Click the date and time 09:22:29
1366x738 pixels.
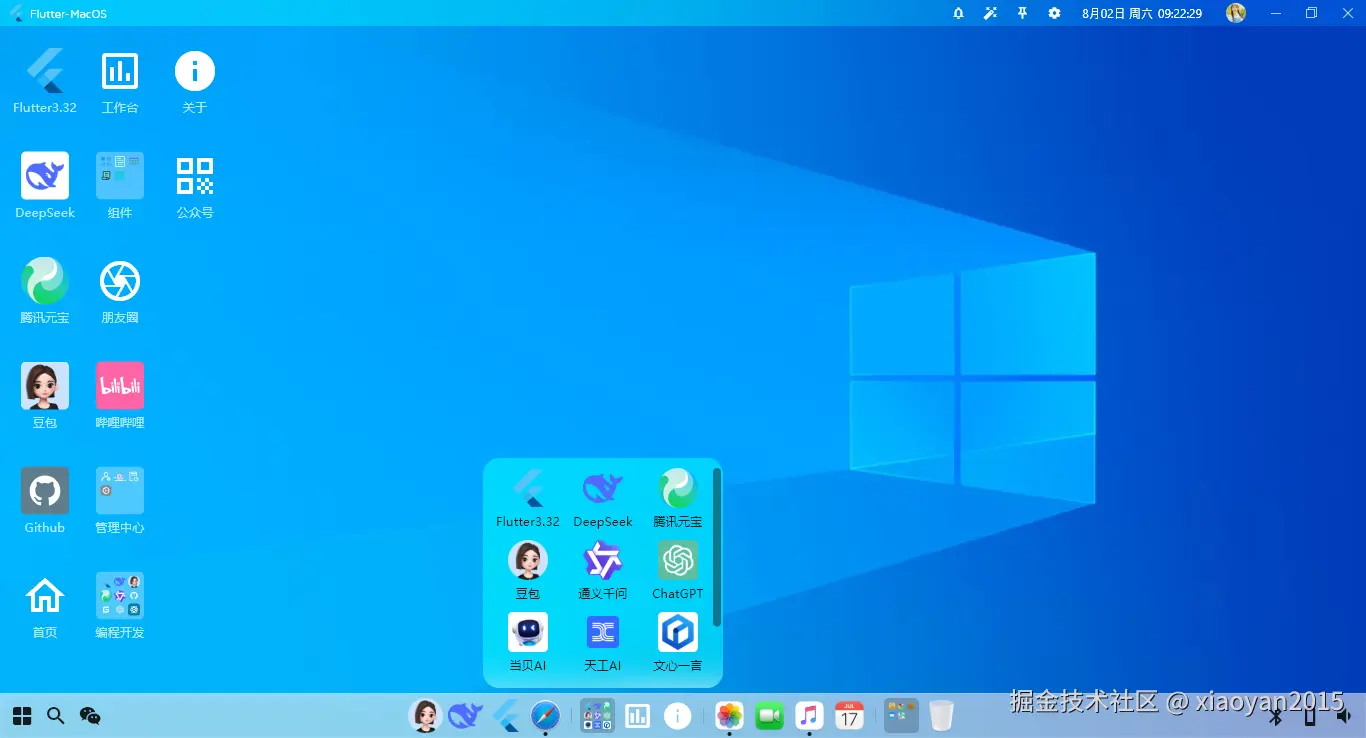[1142, 13]
